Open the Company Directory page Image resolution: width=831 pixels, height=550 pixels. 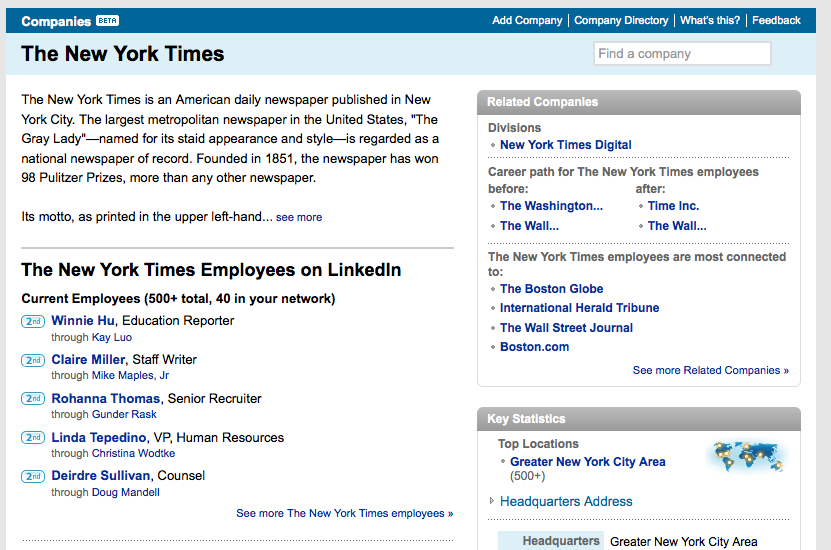pyautogui.click(x=621, y=20)
